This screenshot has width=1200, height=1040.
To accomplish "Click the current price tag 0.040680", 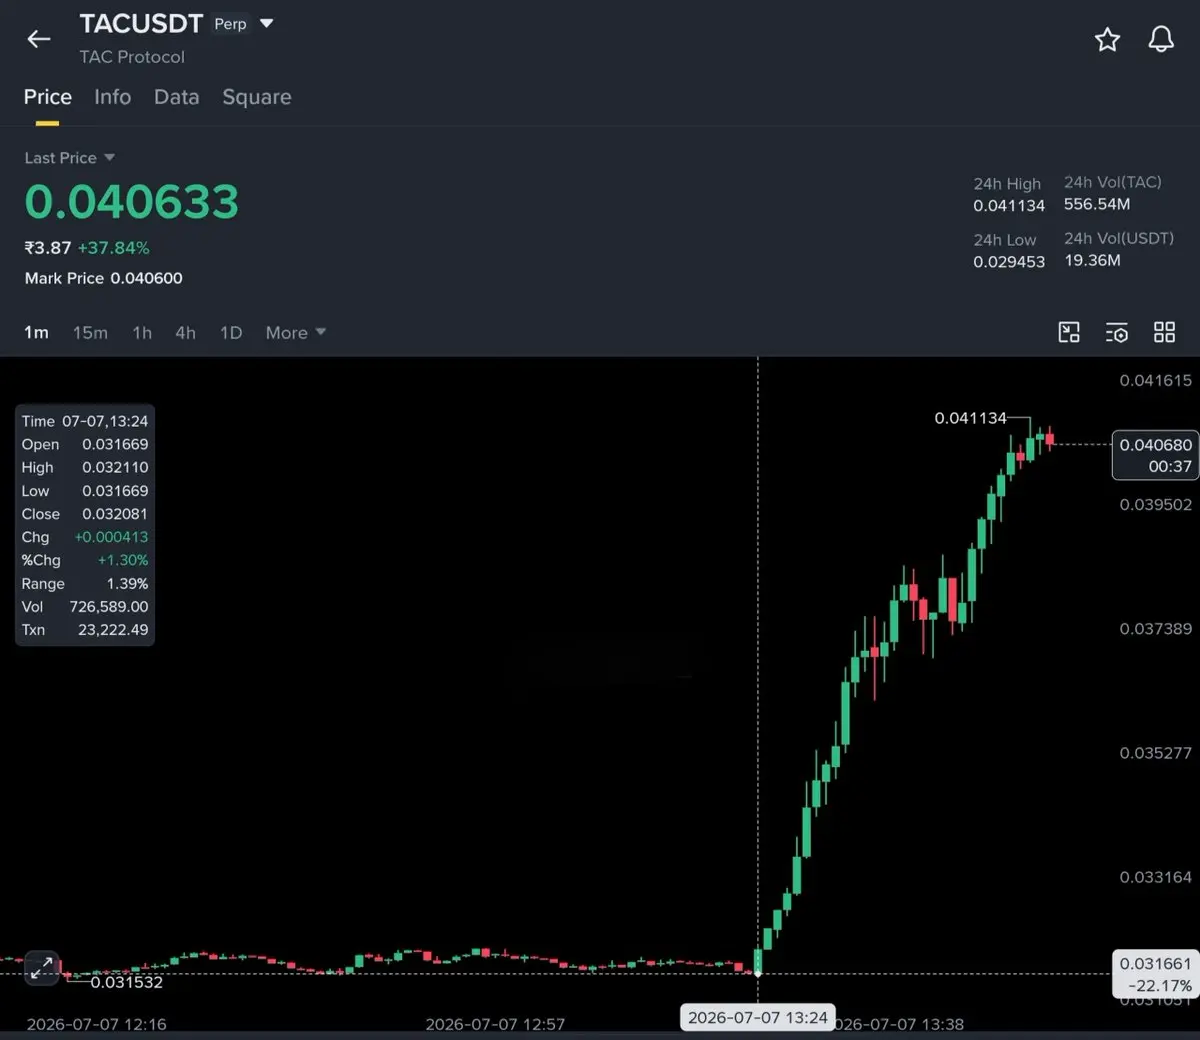I will [x=1155, y=455].
